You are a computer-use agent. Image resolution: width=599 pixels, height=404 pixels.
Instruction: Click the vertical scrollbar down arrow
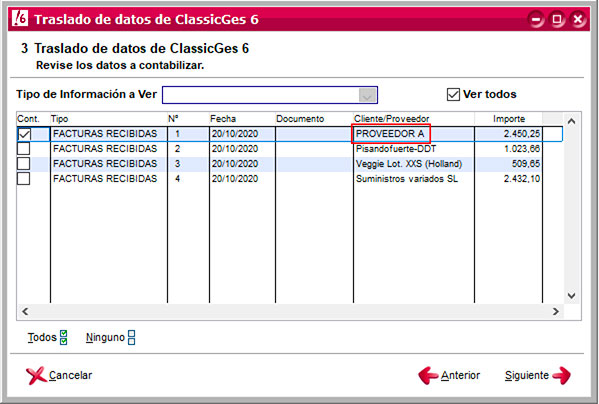click(x=571, y=296)
